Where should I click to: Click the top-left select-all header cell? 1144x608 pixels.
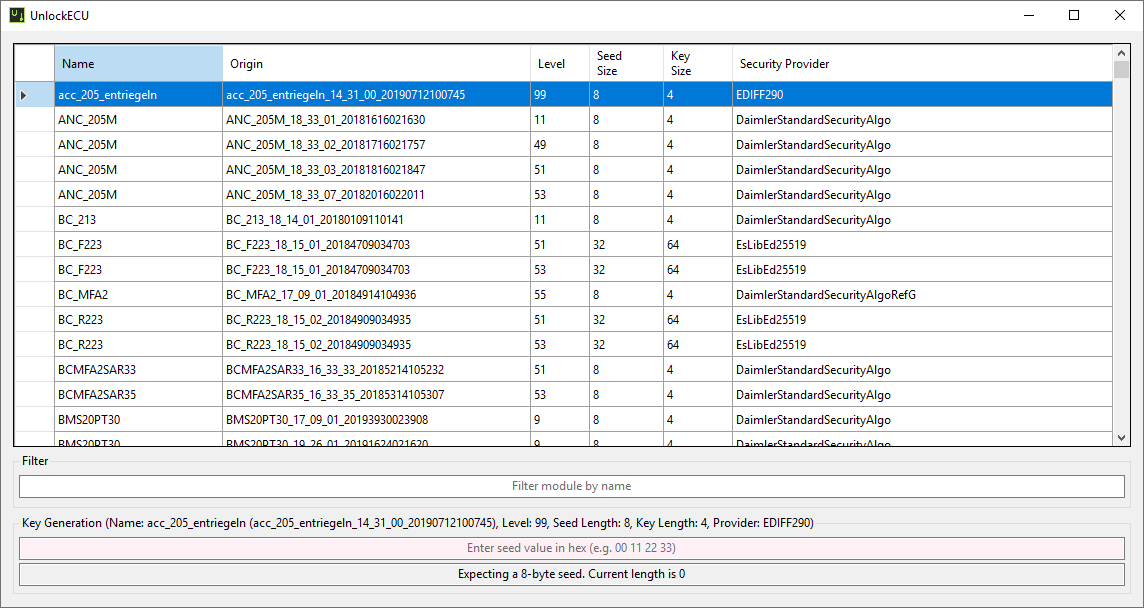34,64
